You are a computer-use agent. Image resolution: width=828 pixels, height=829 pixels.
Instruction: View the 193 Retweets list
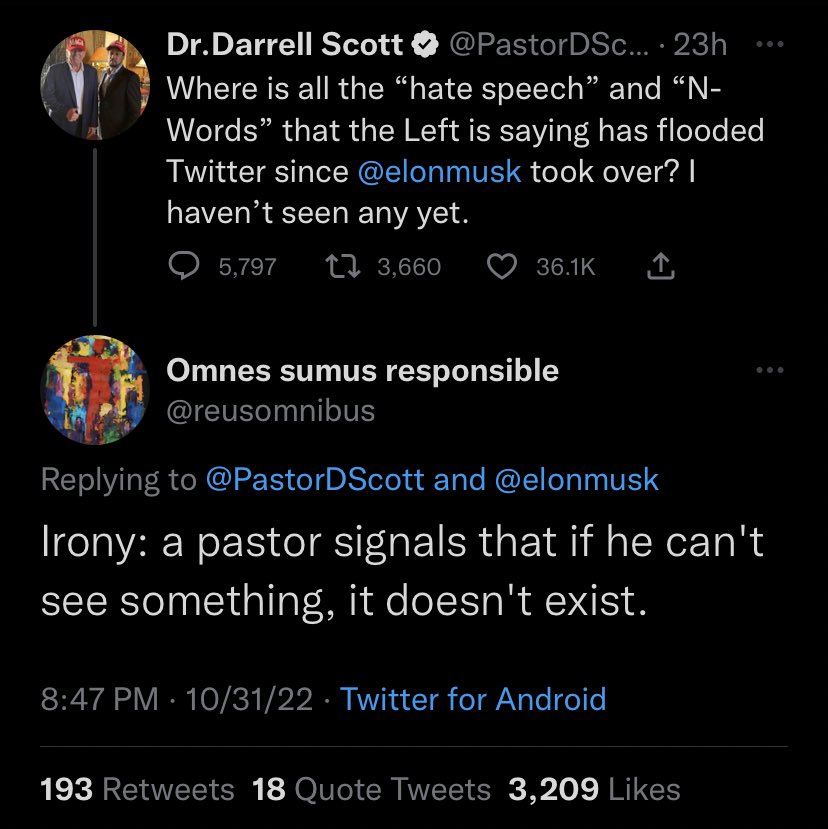137,789
